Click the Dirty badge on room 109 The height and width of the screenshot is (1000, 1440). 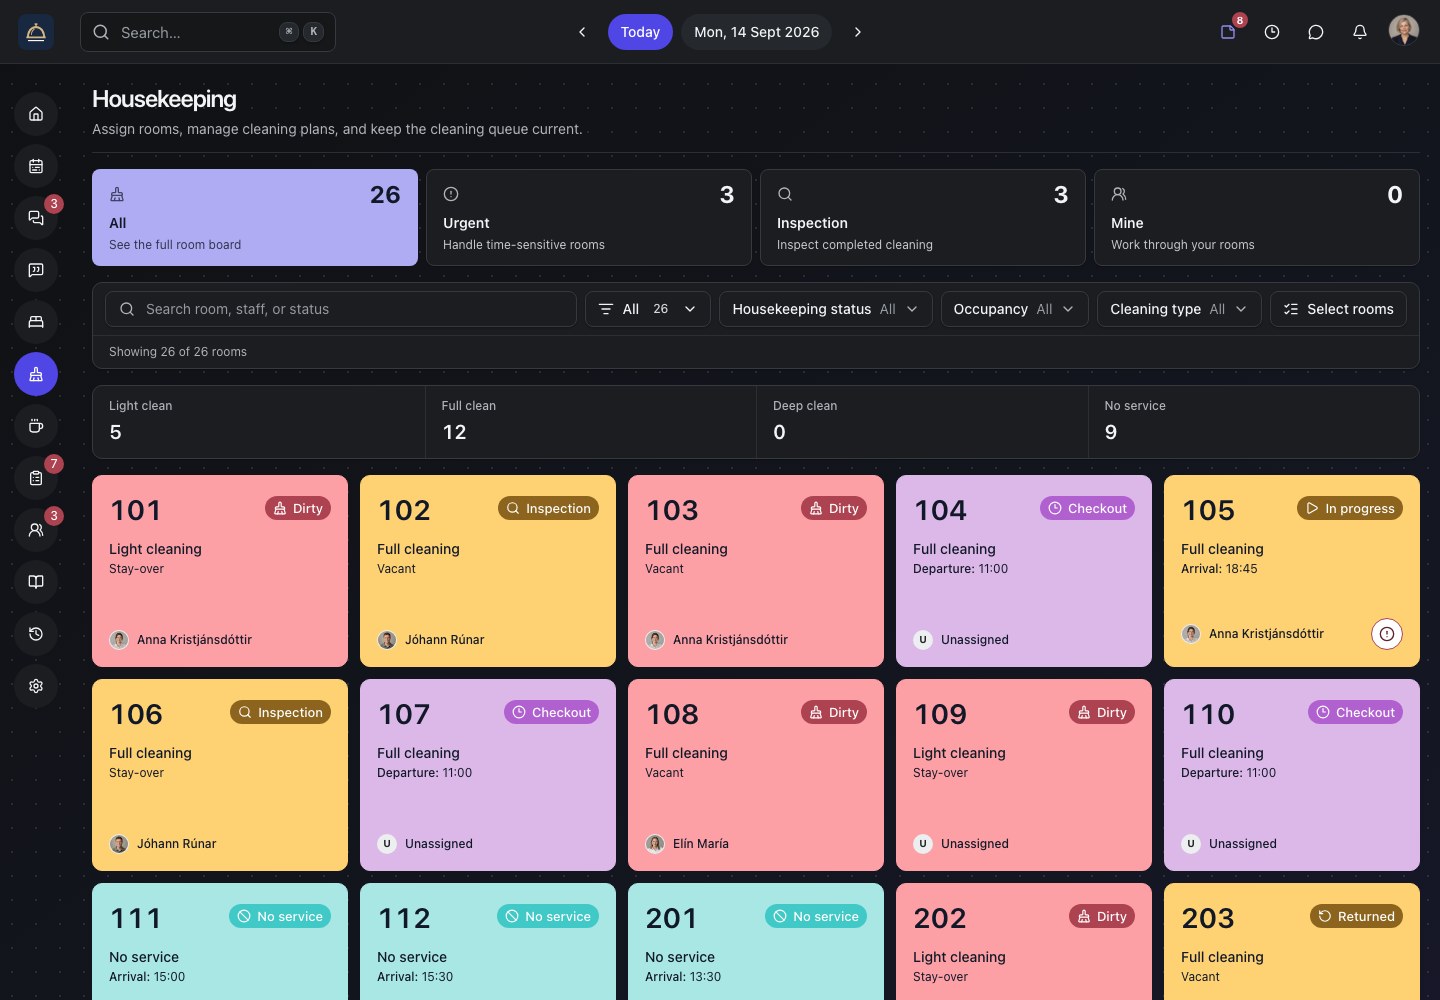pos(1102,712)
